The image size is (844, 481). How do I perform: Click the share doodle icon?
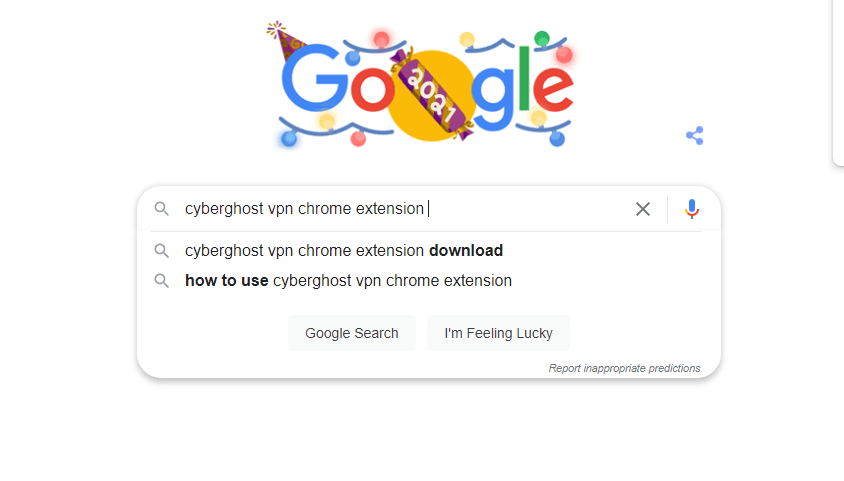pos(695,135)
